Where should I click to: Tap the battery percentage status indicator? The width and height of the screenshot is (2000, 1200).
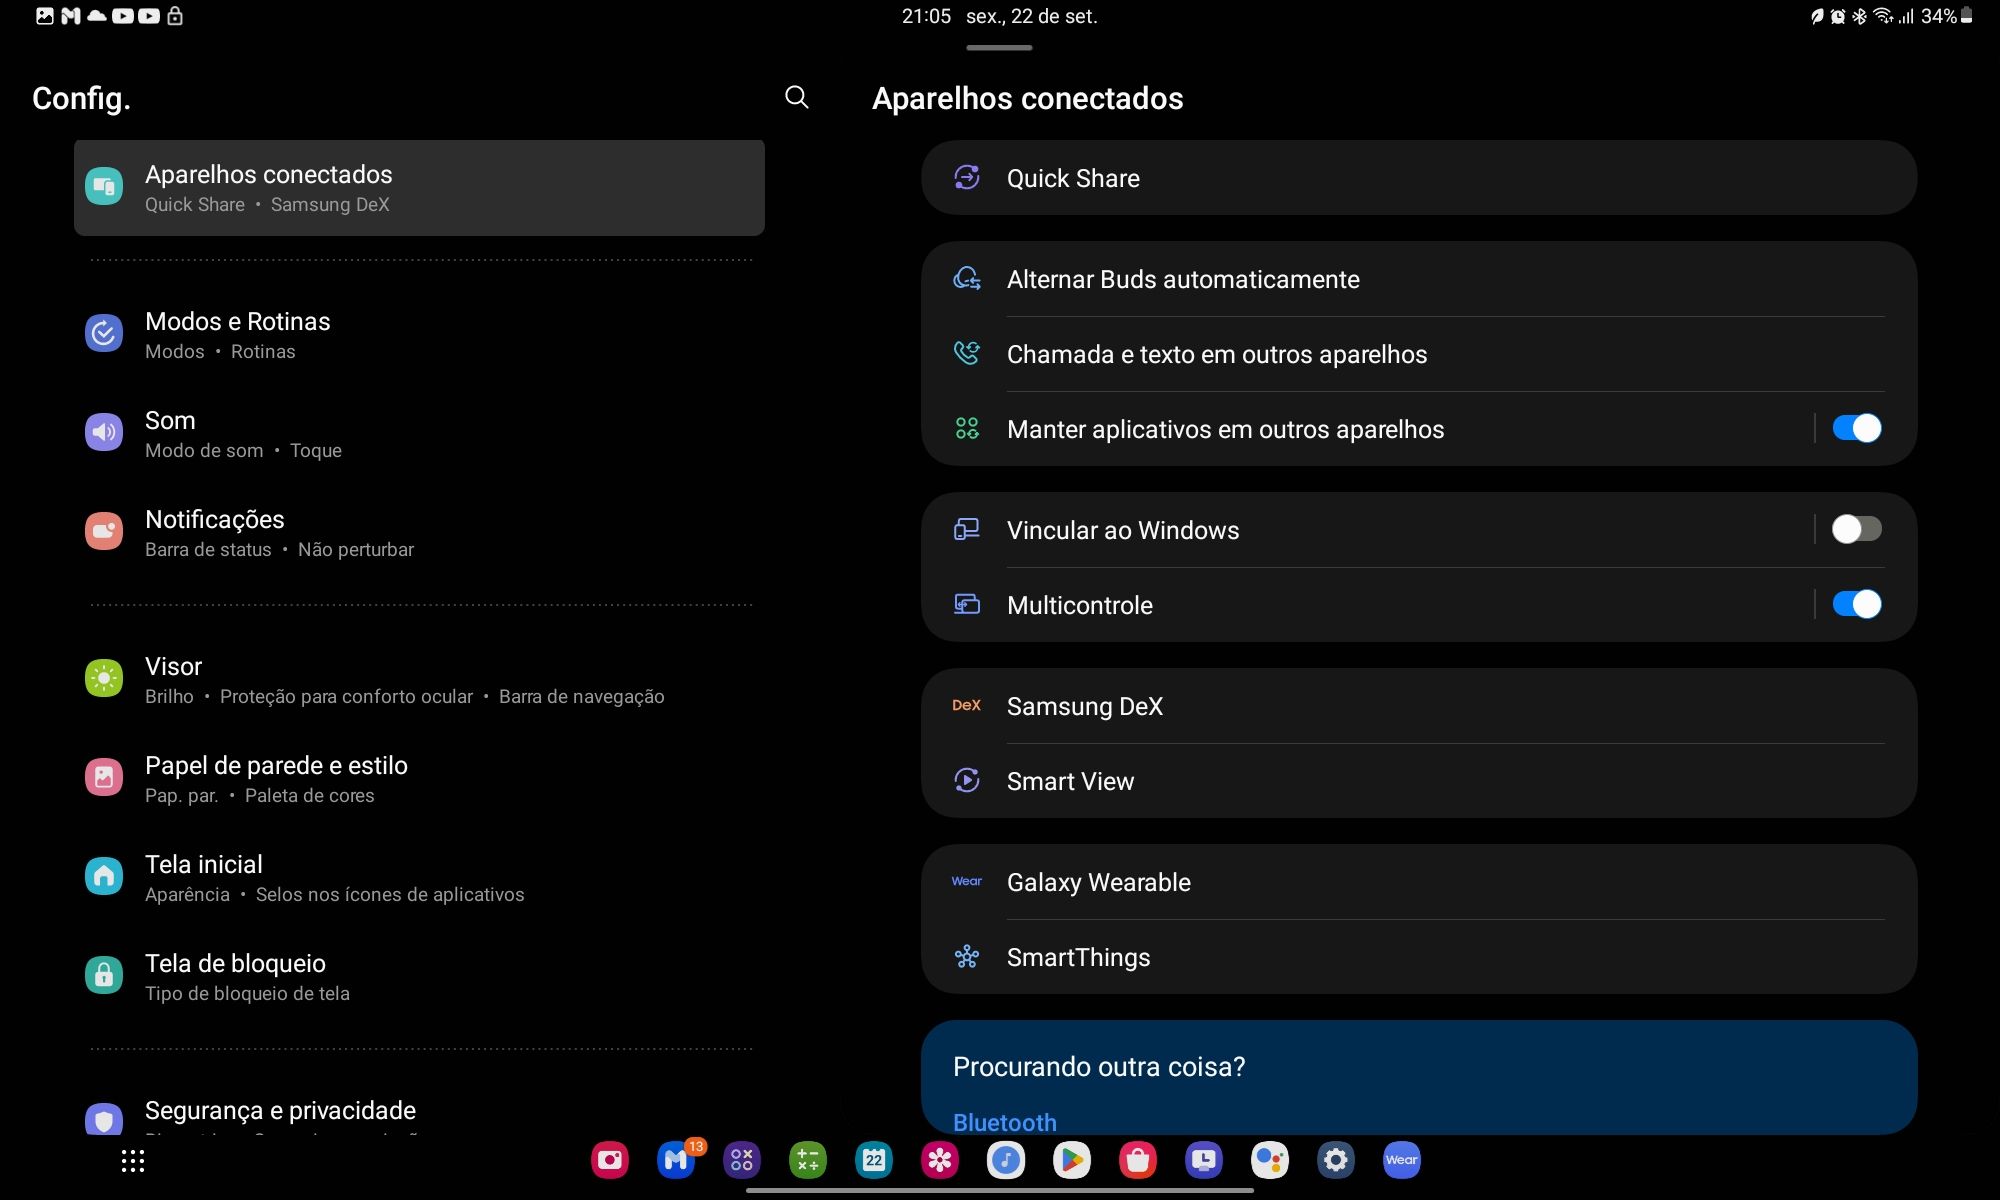point(1938,16)
